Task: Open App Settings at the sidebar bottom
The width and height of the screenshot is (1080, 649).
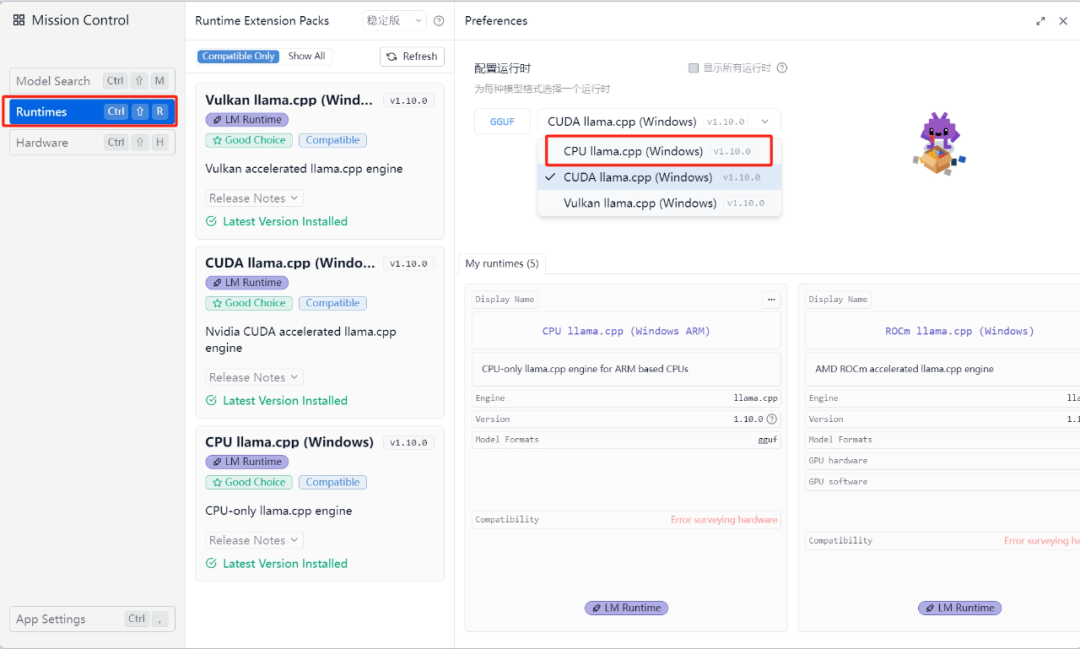Action: (x=92, y=619)
